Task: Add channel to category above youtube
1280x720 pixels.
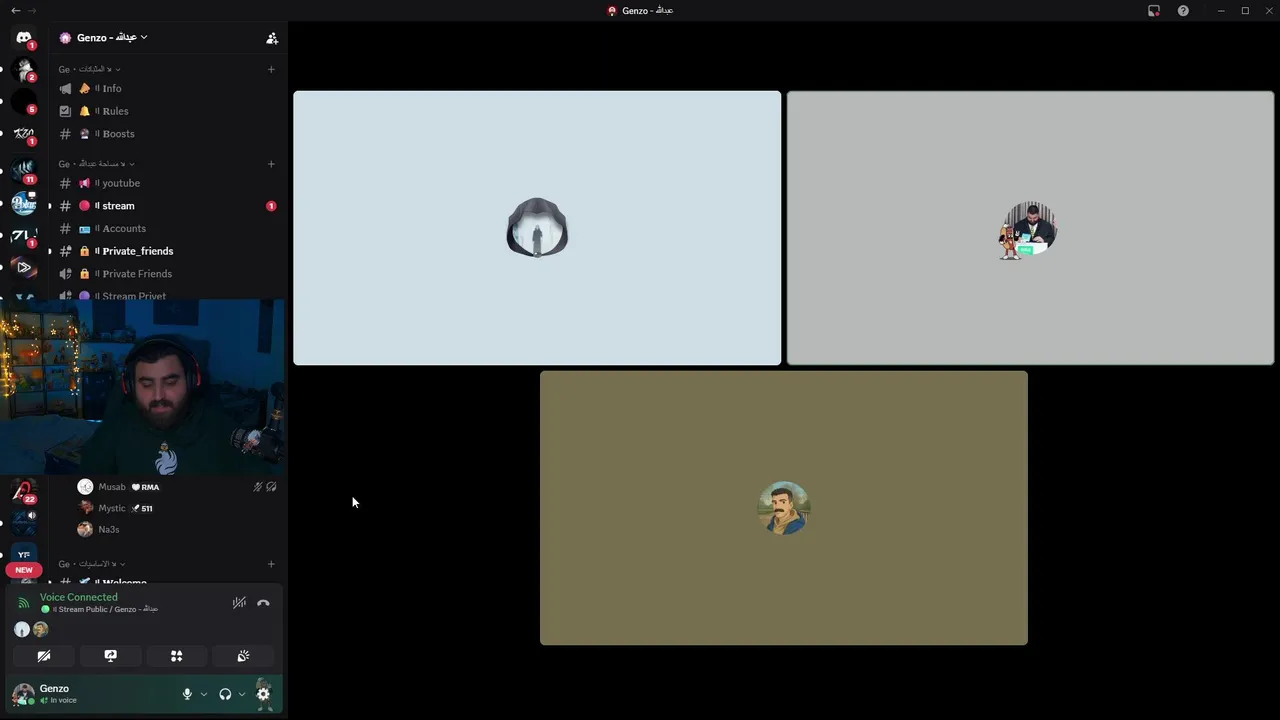Action: point(271,164)
